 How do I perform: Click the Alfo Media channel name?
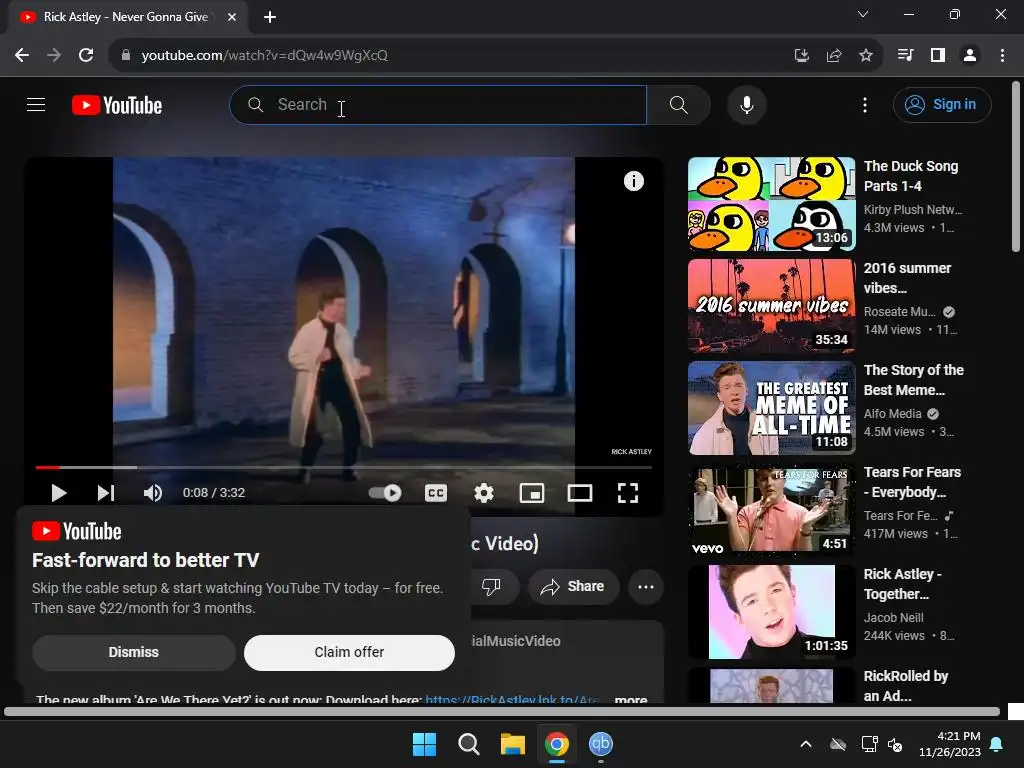pos(892,413)
